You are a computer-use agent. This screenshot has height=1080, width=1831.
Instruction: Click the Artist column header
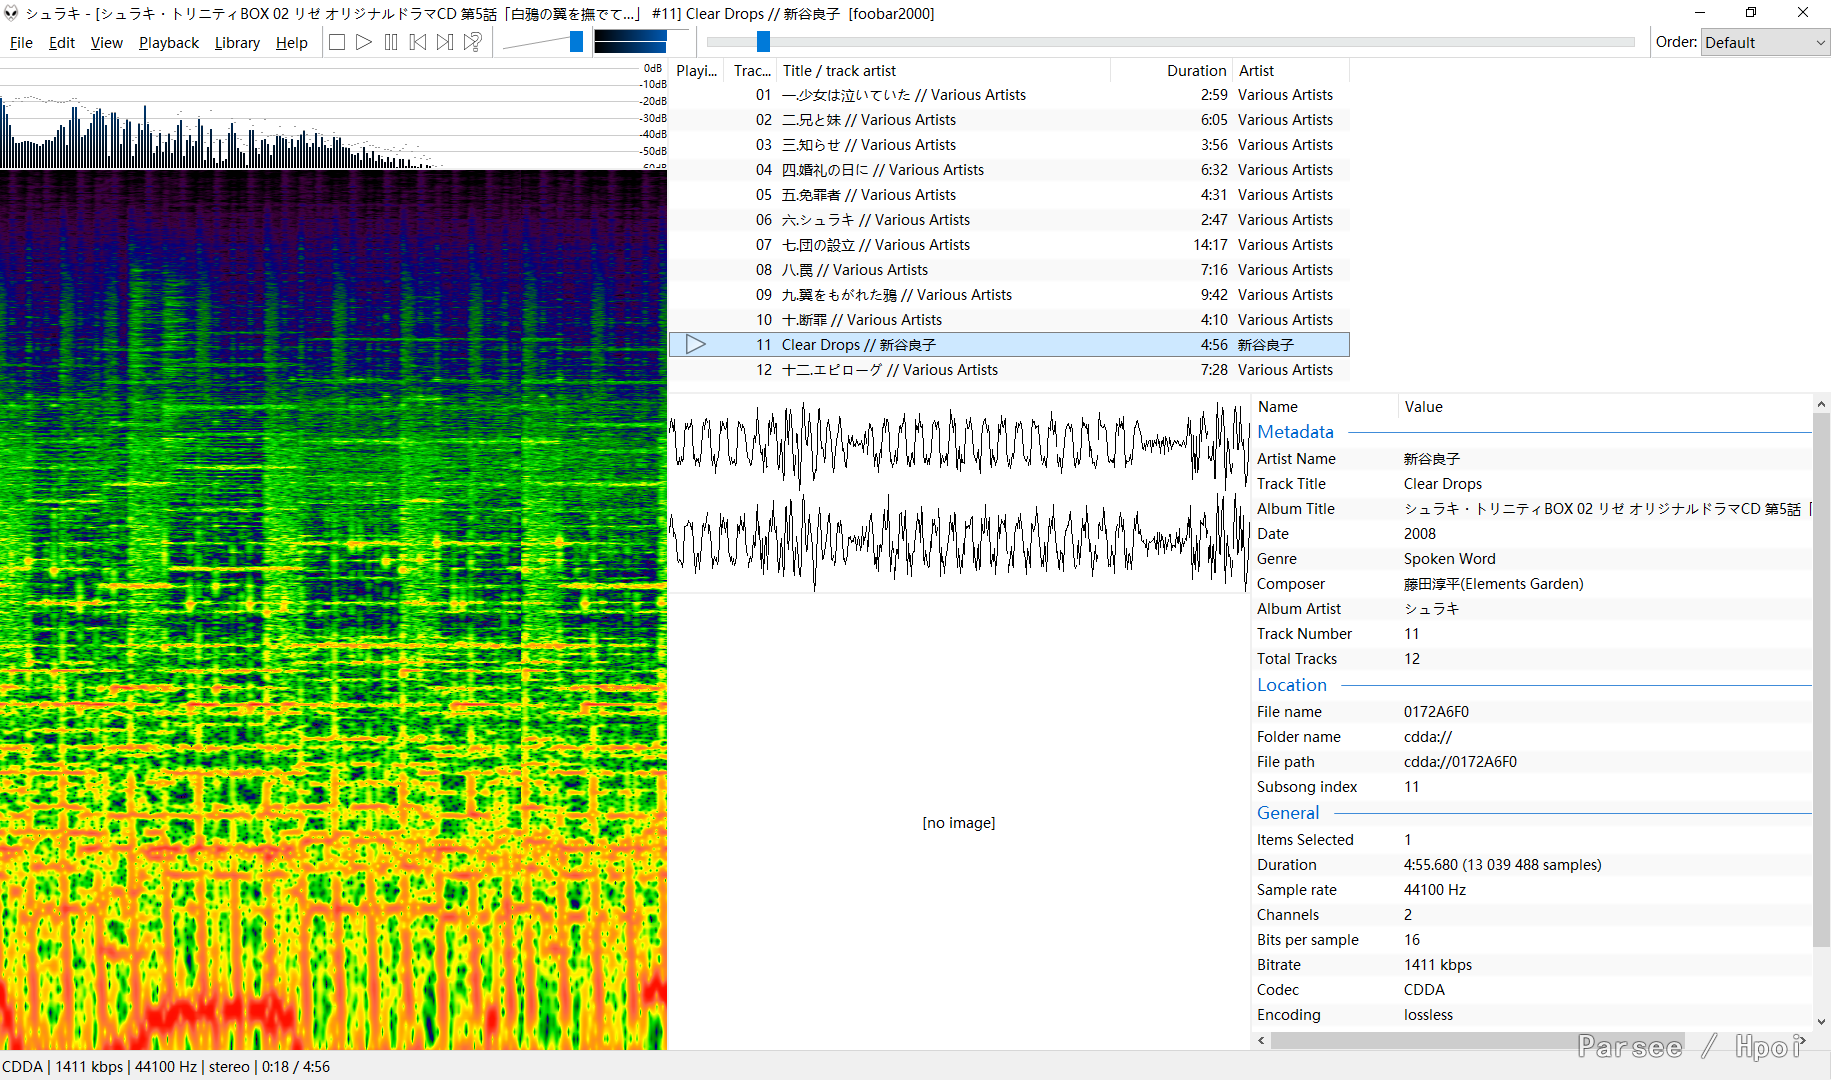(1256, 71)
